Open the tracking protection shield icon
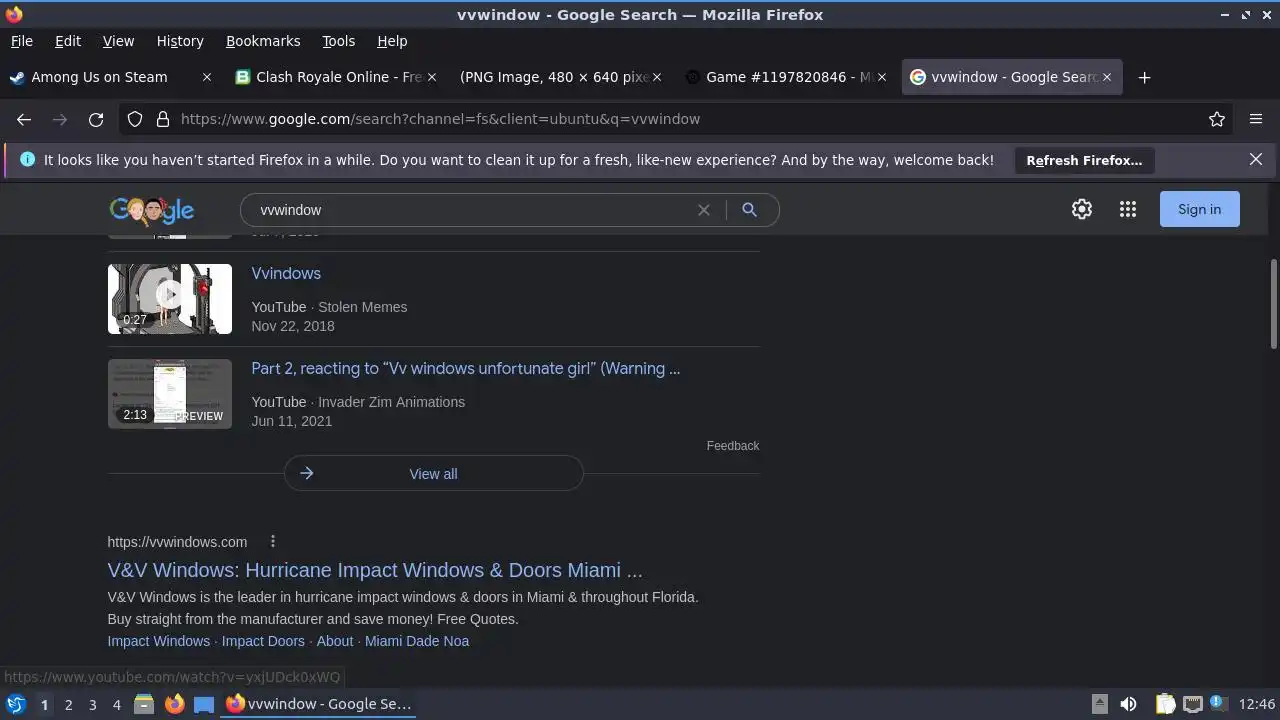The width and height of the screenshot is (1280, 720). [x=135, y=119]
